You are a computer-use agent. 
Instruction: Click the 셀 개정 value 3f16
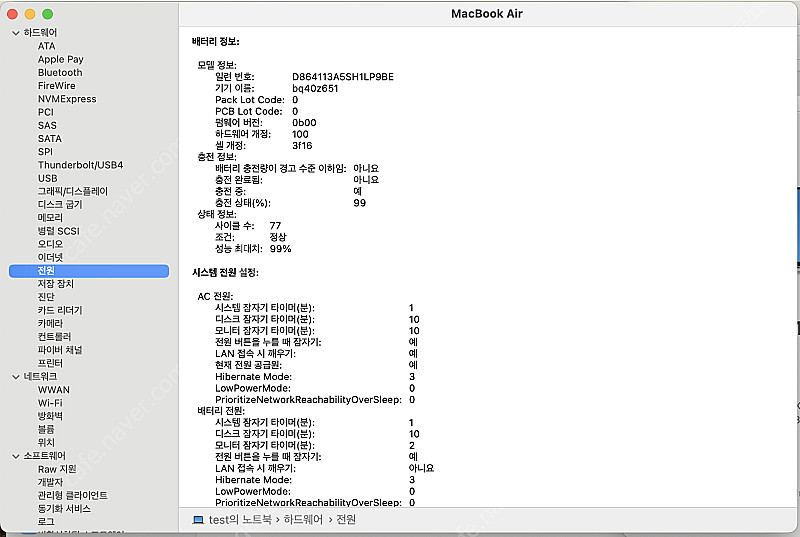pyautogui.click(x=302, y=146)
